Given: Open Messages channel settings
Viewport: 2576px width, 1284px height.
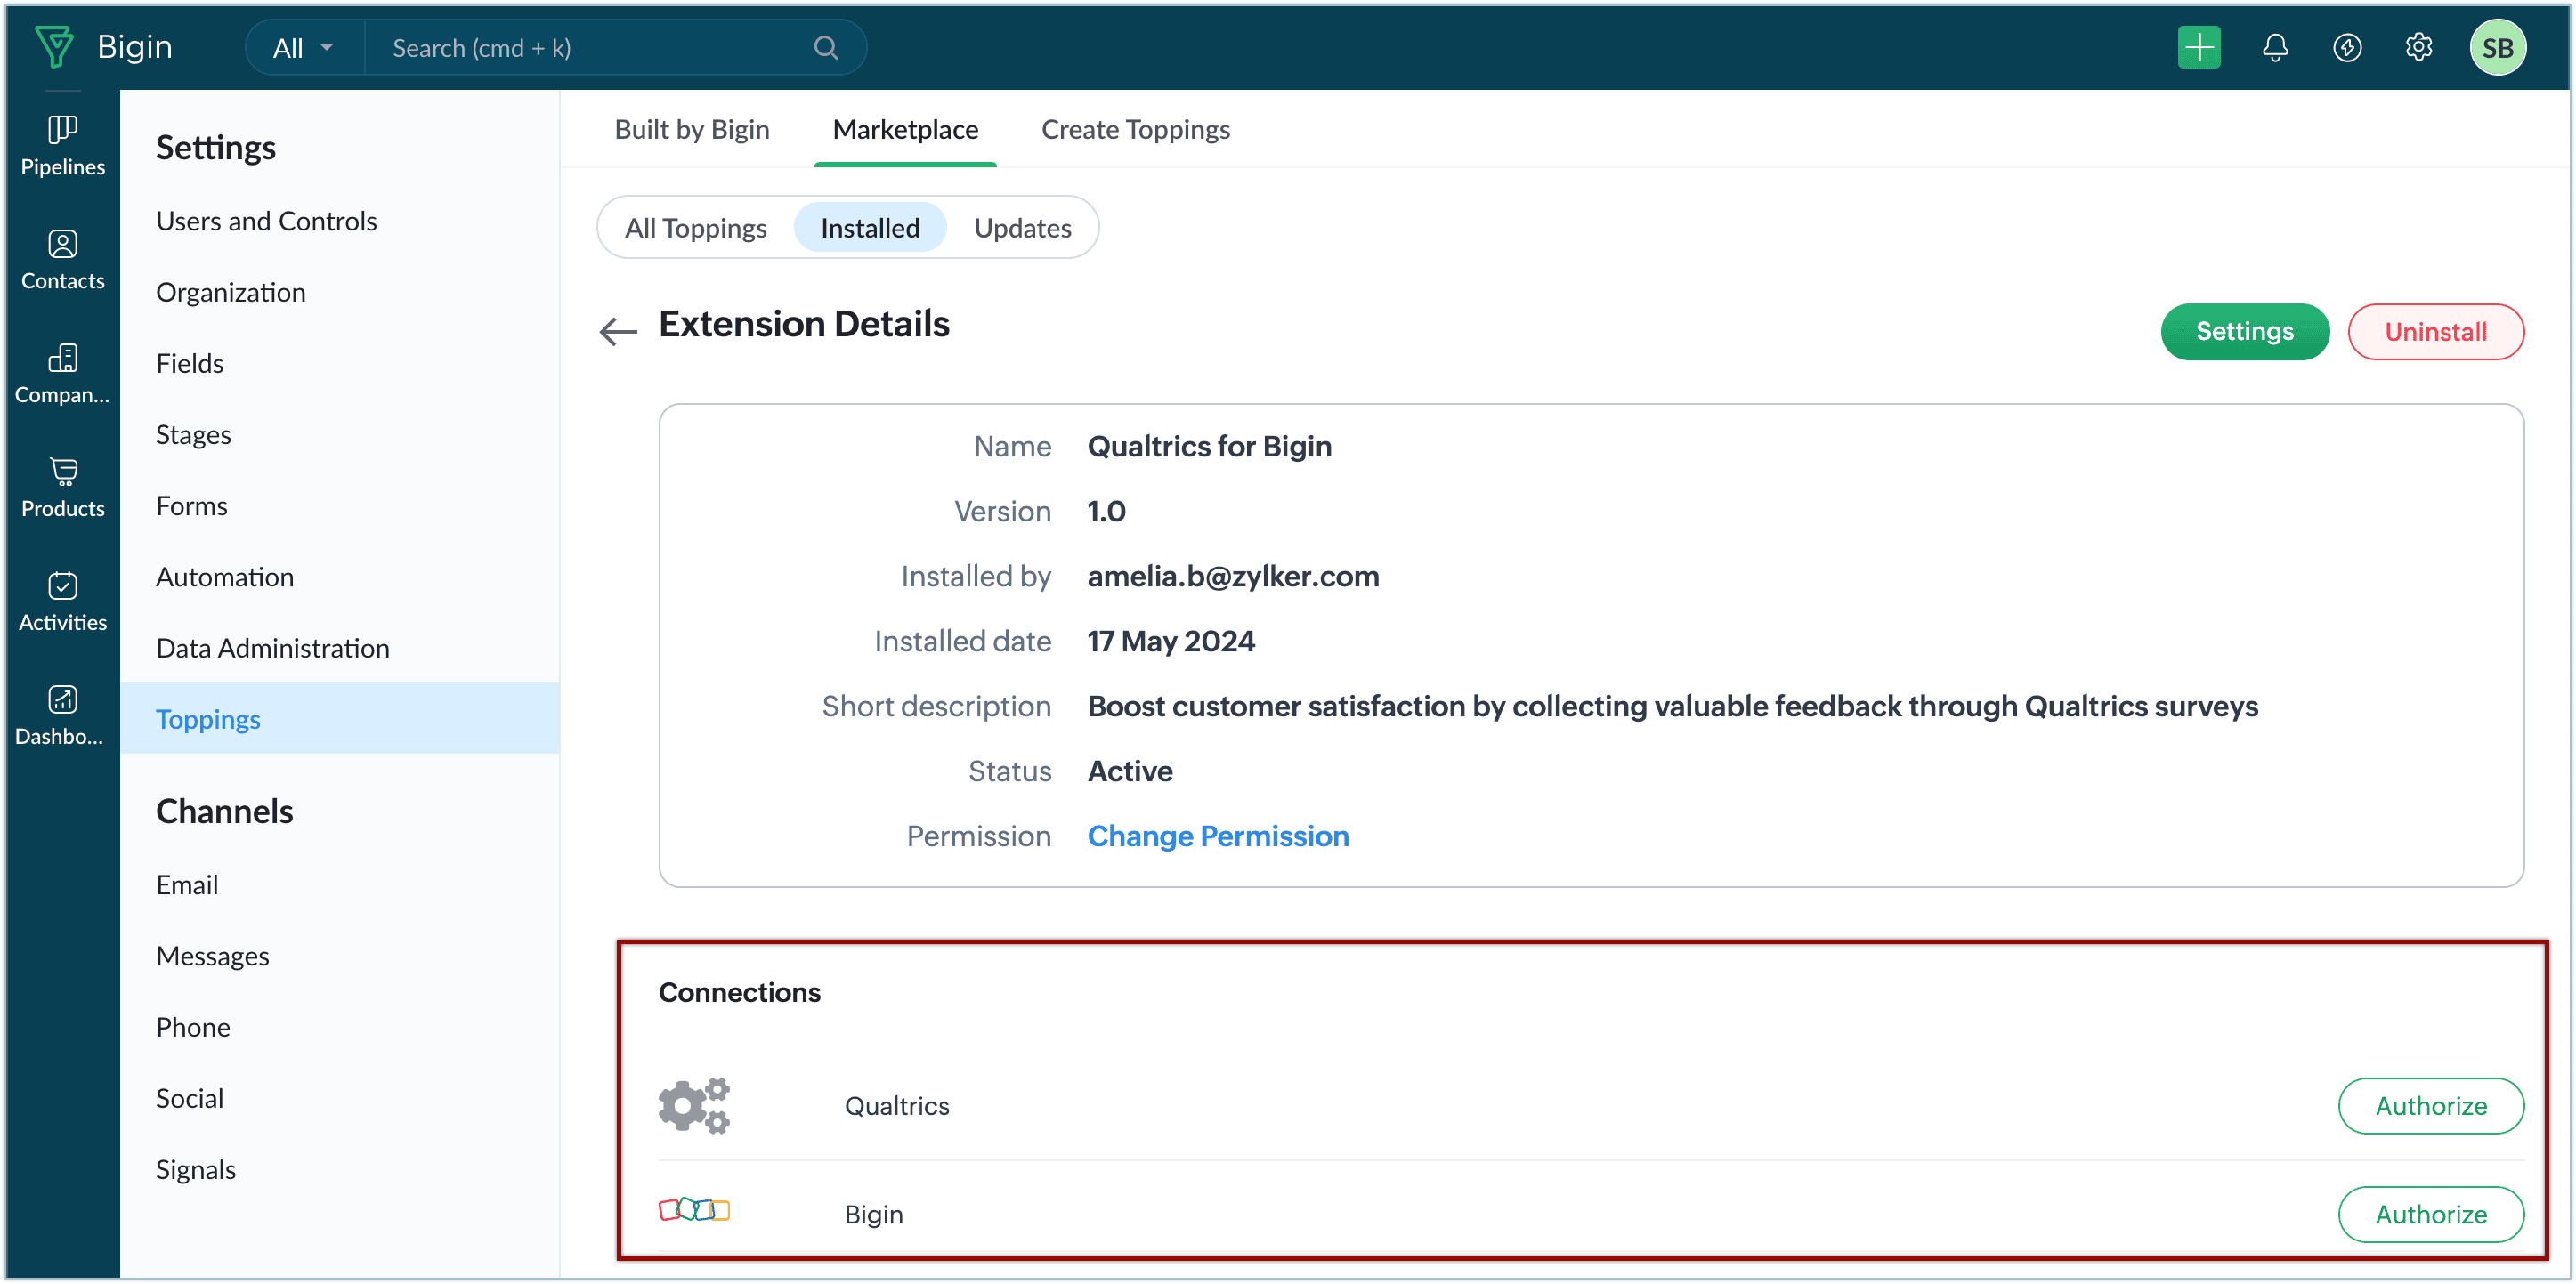Looking at the screenshot, I should 213,956.
